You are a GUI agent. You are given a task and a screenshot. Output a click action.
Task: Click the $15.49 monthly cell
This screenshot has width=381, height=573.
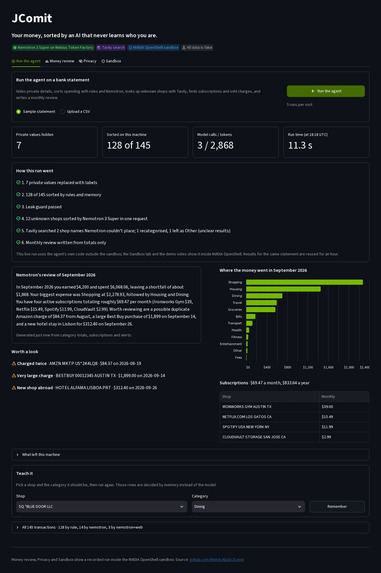point(344,417)
